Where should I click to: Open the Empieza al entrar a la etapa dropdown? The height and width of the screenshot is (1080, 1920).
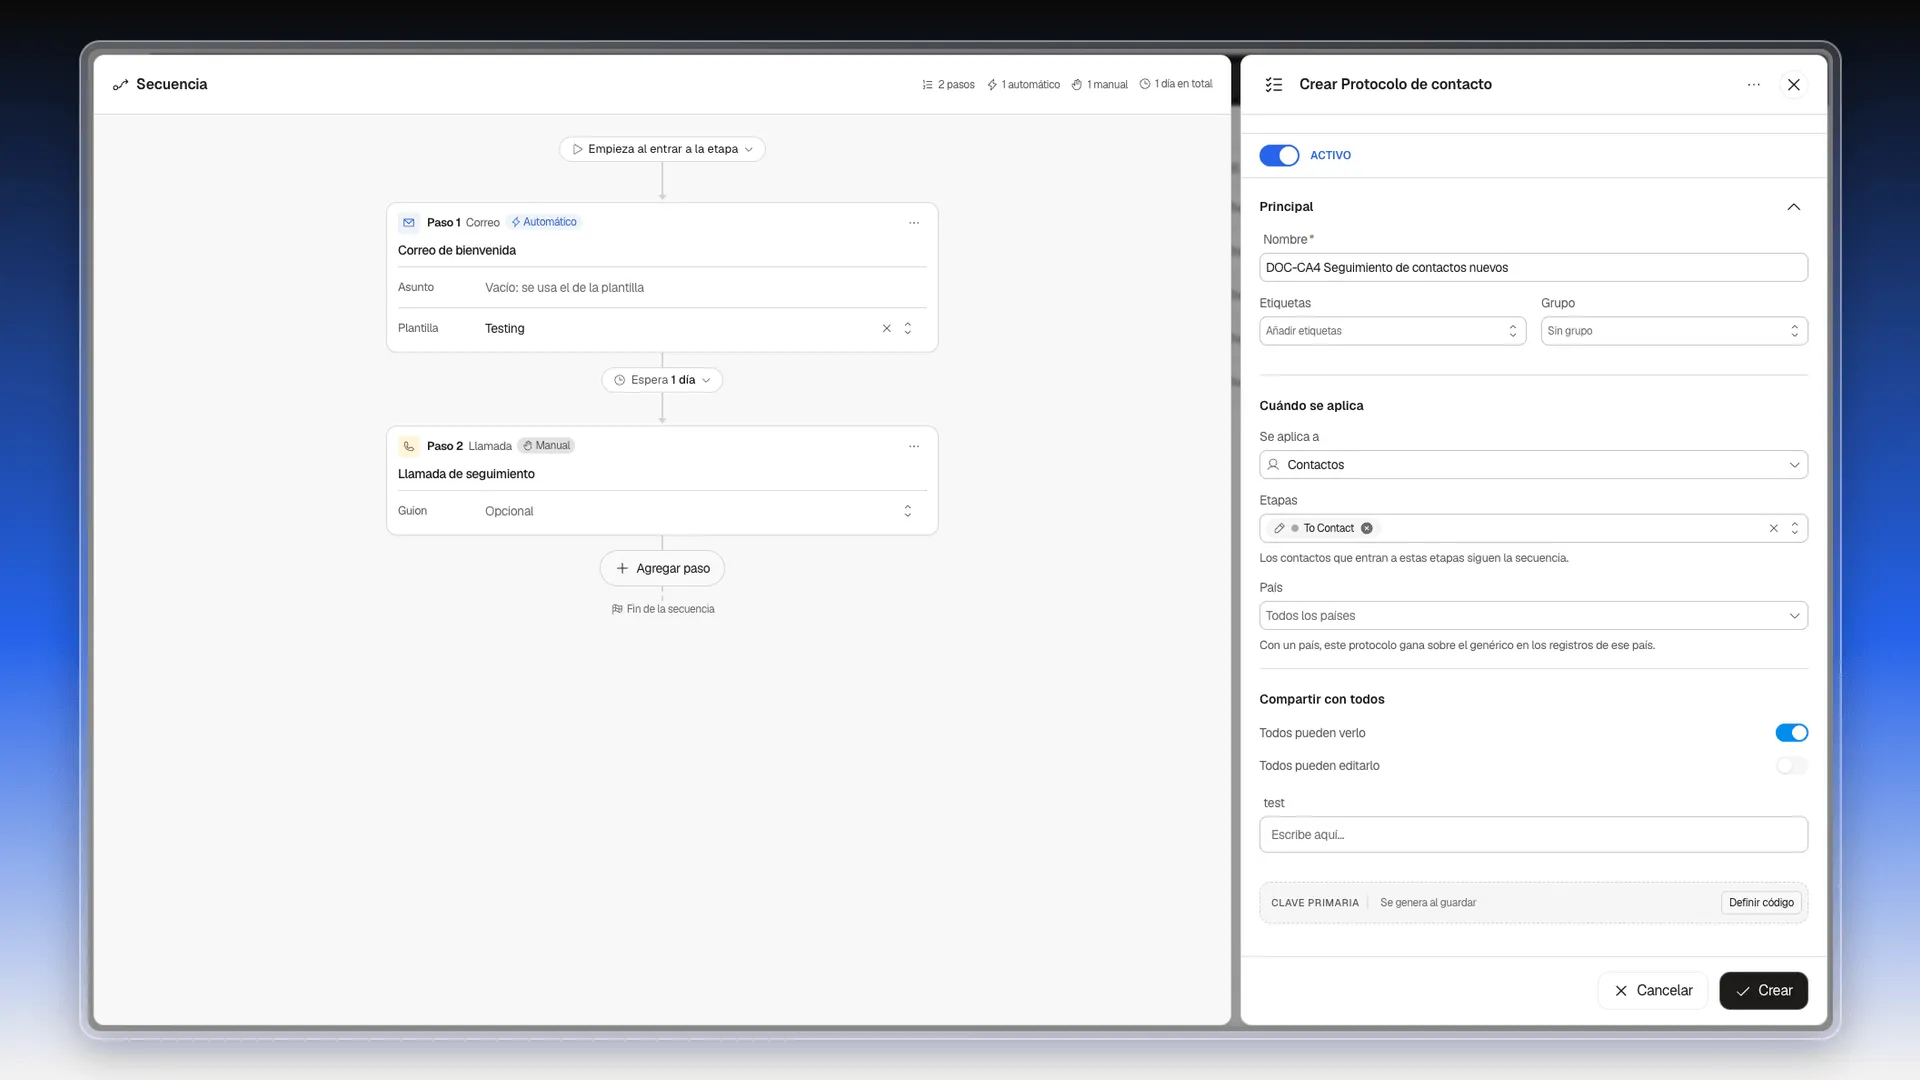click(662, 149)
